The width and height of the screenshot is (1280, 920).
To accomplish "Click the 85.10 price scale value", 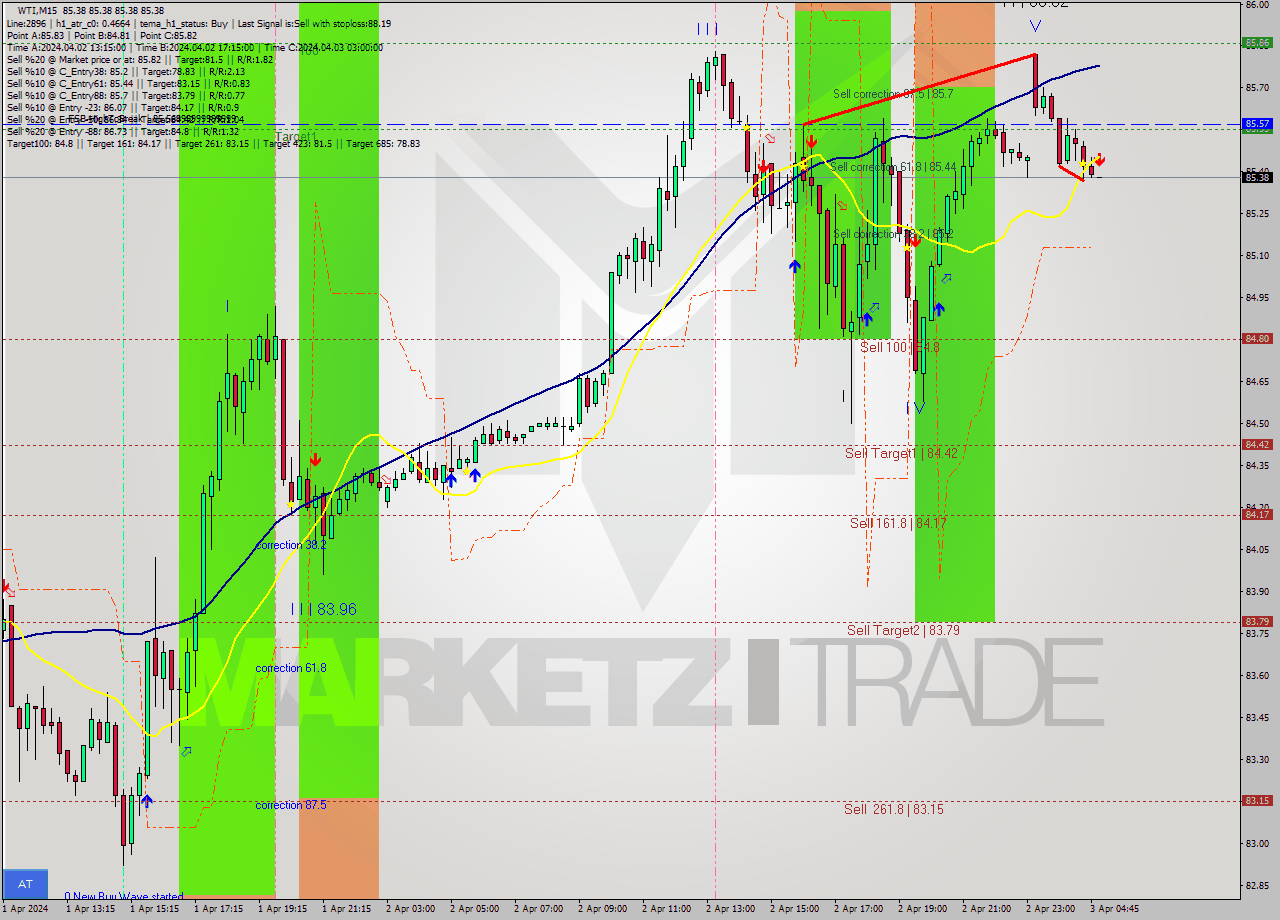I will [x=1257, y=255].
